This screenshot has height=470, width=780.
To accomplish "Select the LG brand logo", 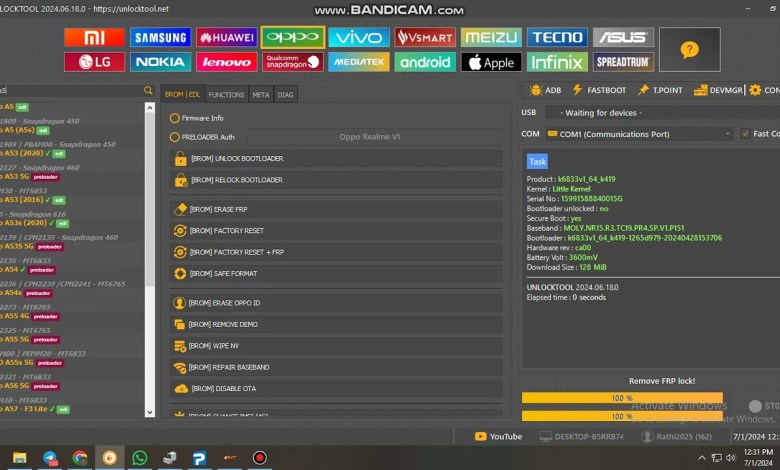I will 95,62.
